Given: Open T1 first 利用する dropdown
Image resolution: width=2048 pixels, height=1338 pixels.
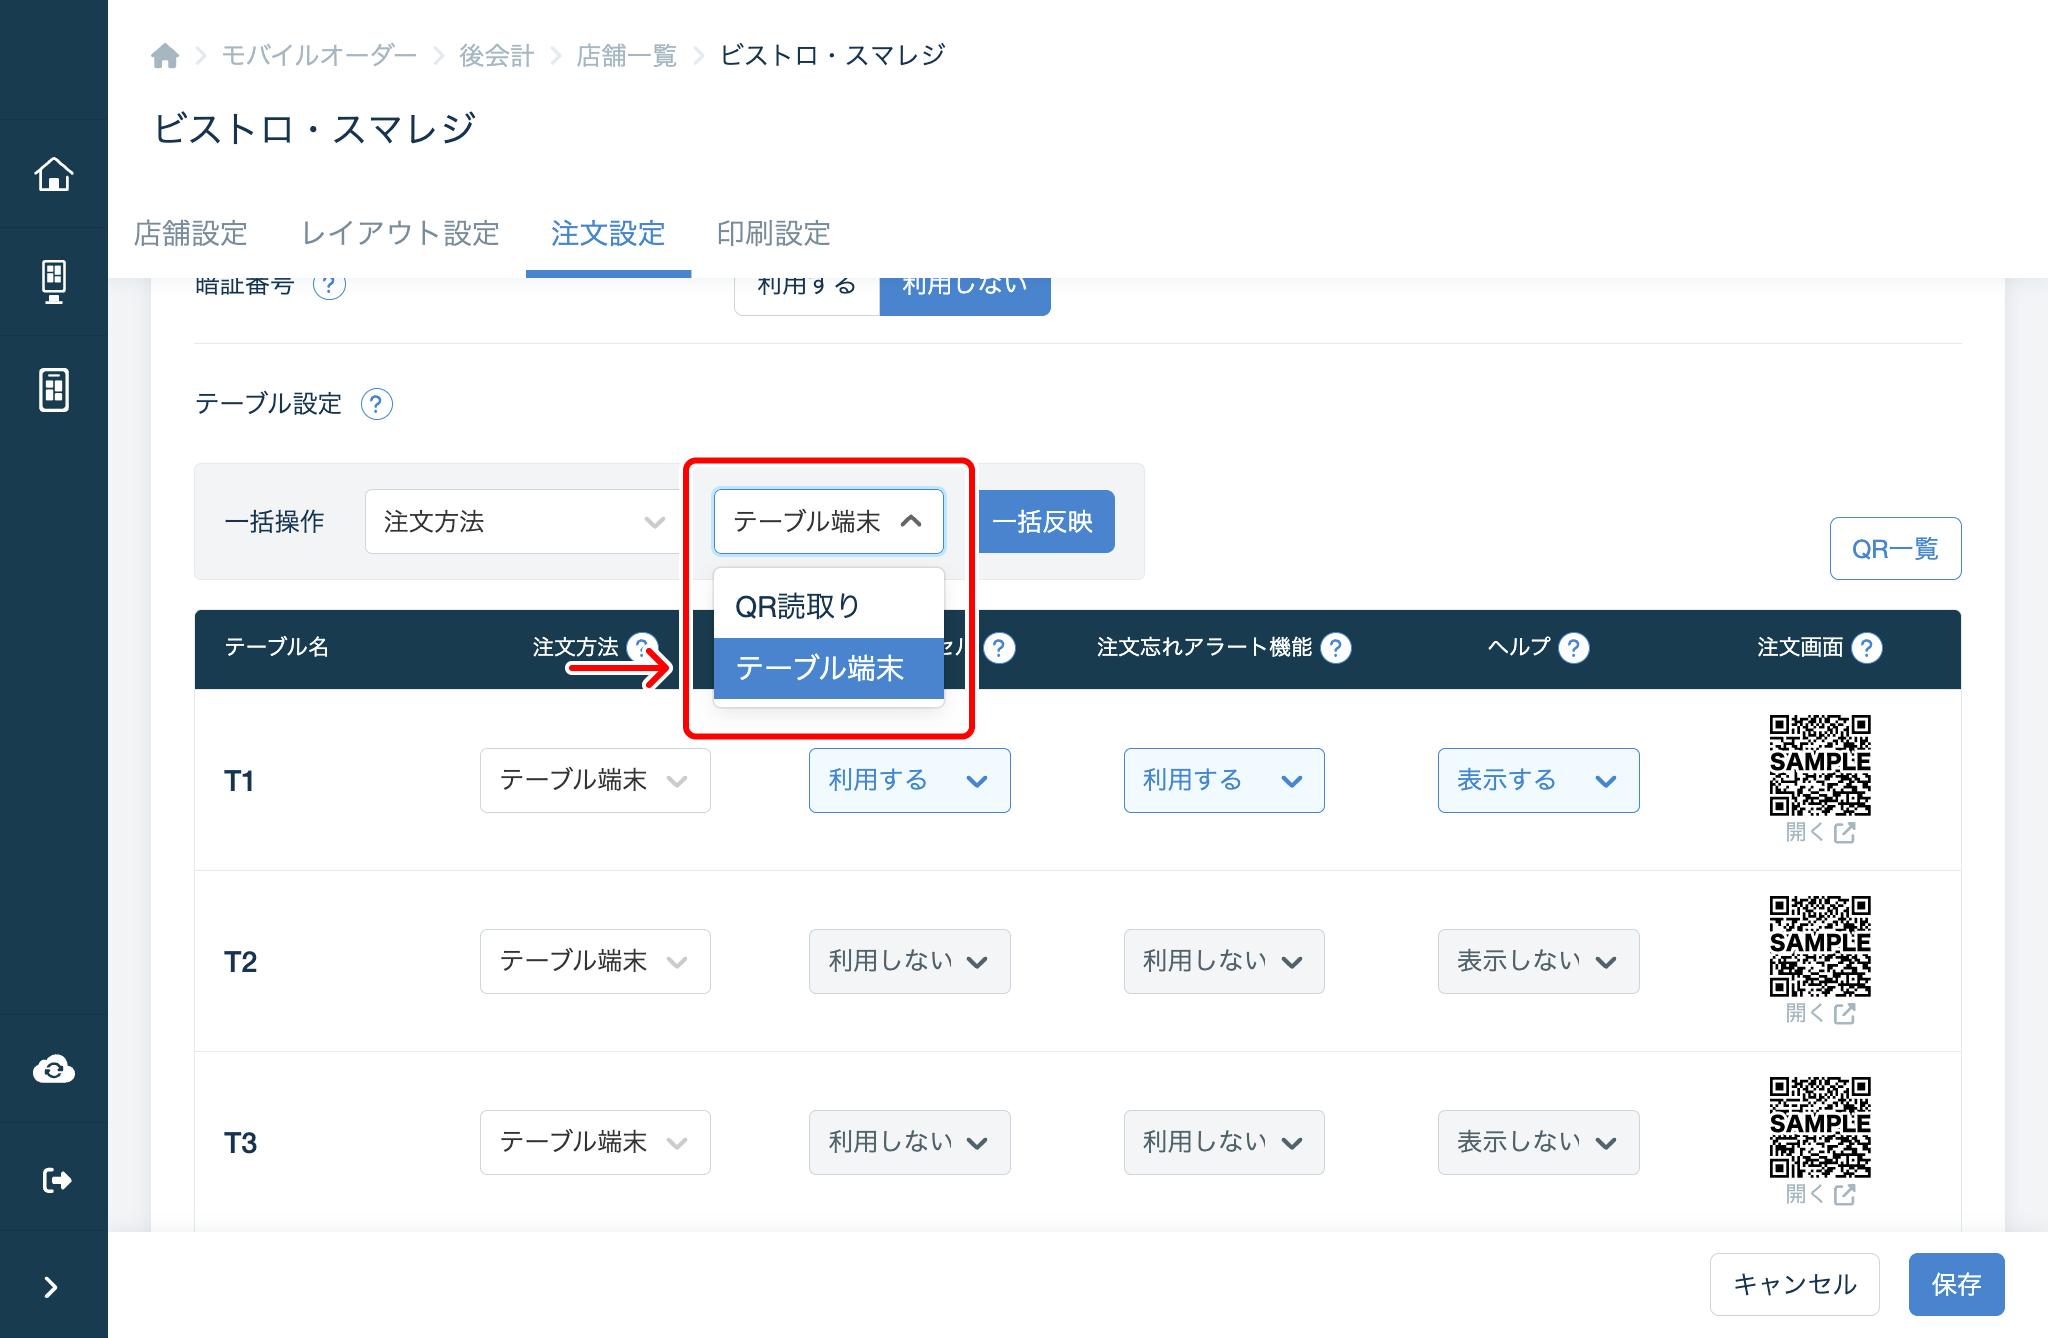Looking at the screenshot, I should click(910, 780).
